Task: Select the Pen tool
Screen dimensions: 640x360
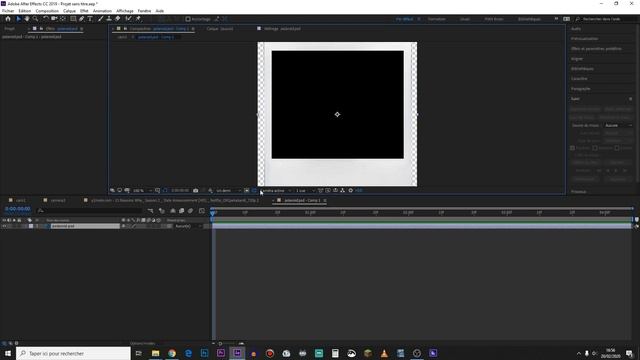Action: 82,19
